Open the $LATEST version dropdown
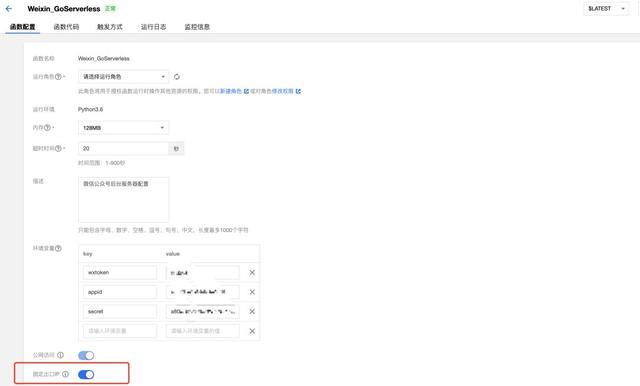This screenshot has height=386, width=640. click(x=606, y=9)
